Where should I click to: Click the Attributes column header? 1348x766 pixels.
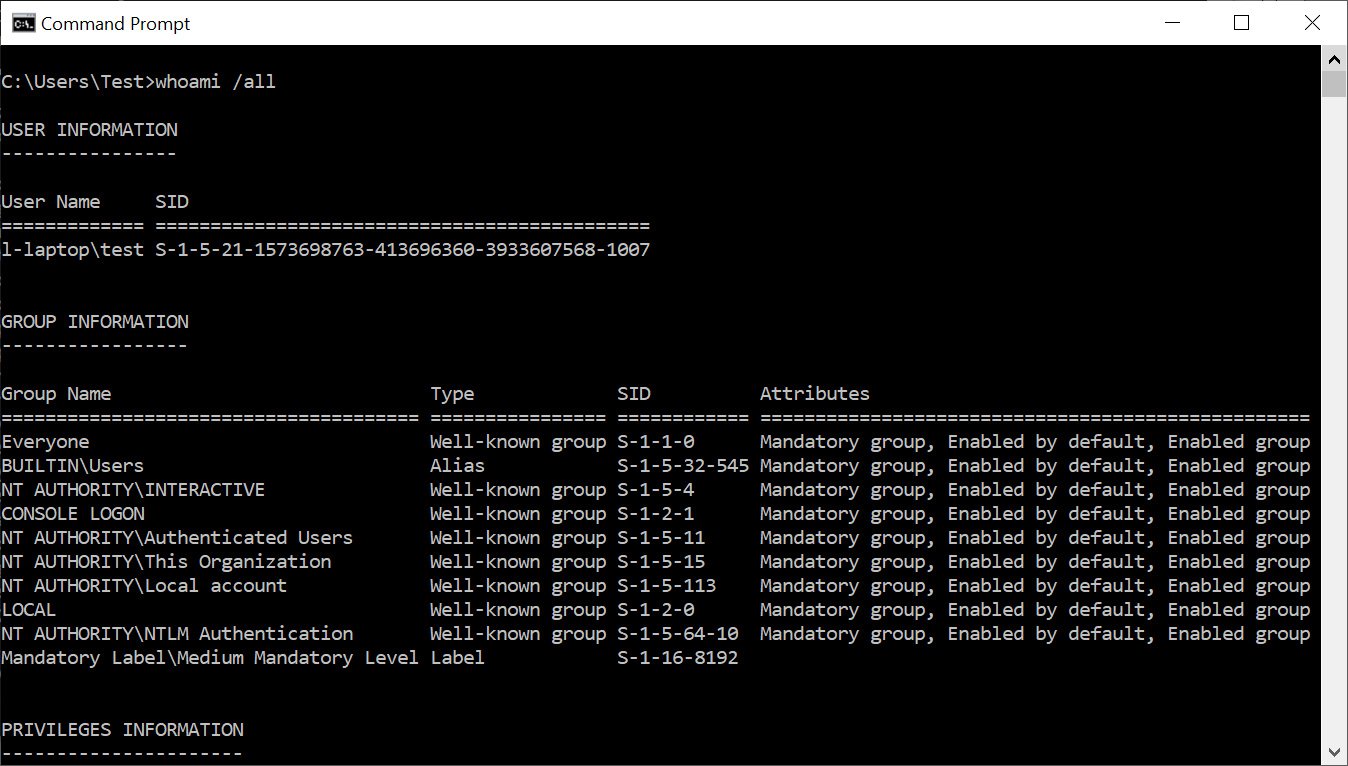point(814,393)
